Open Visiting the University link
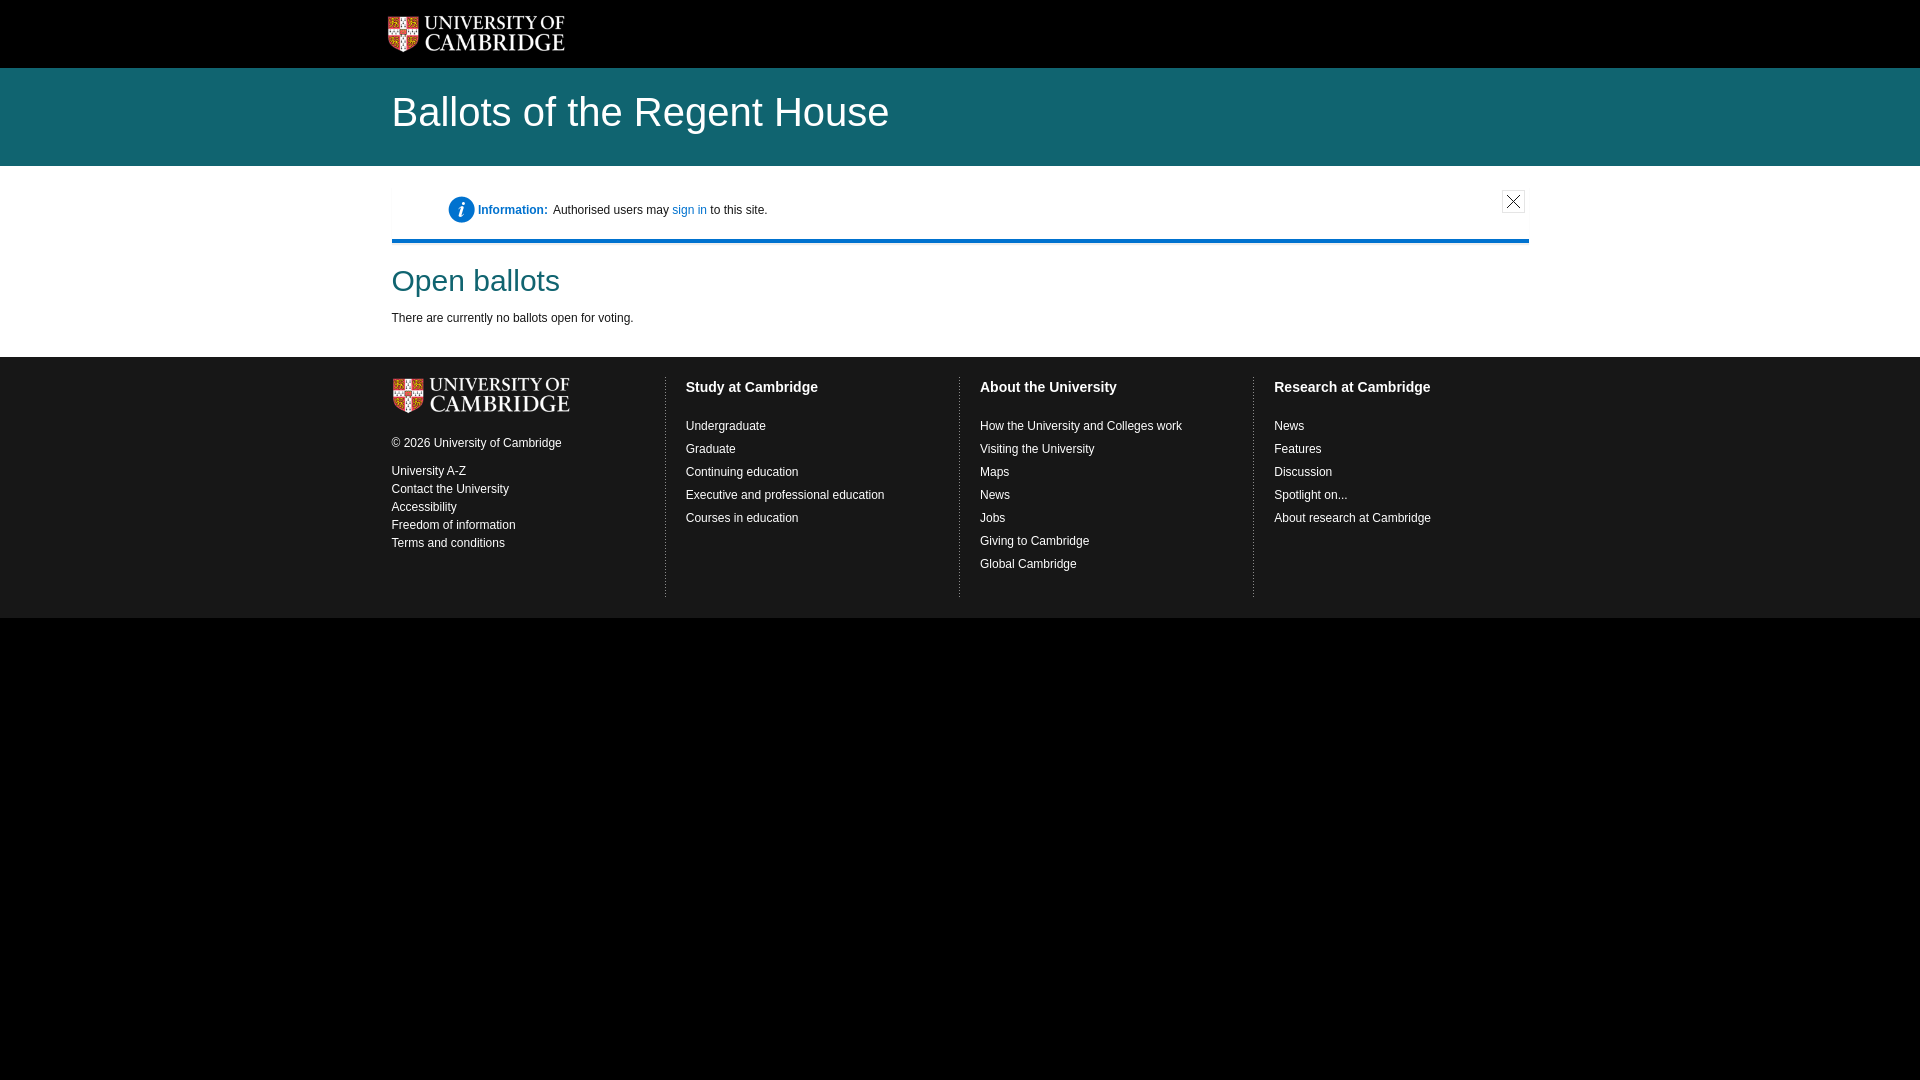1920x1080 pixels. click(x=1037, y=449)
